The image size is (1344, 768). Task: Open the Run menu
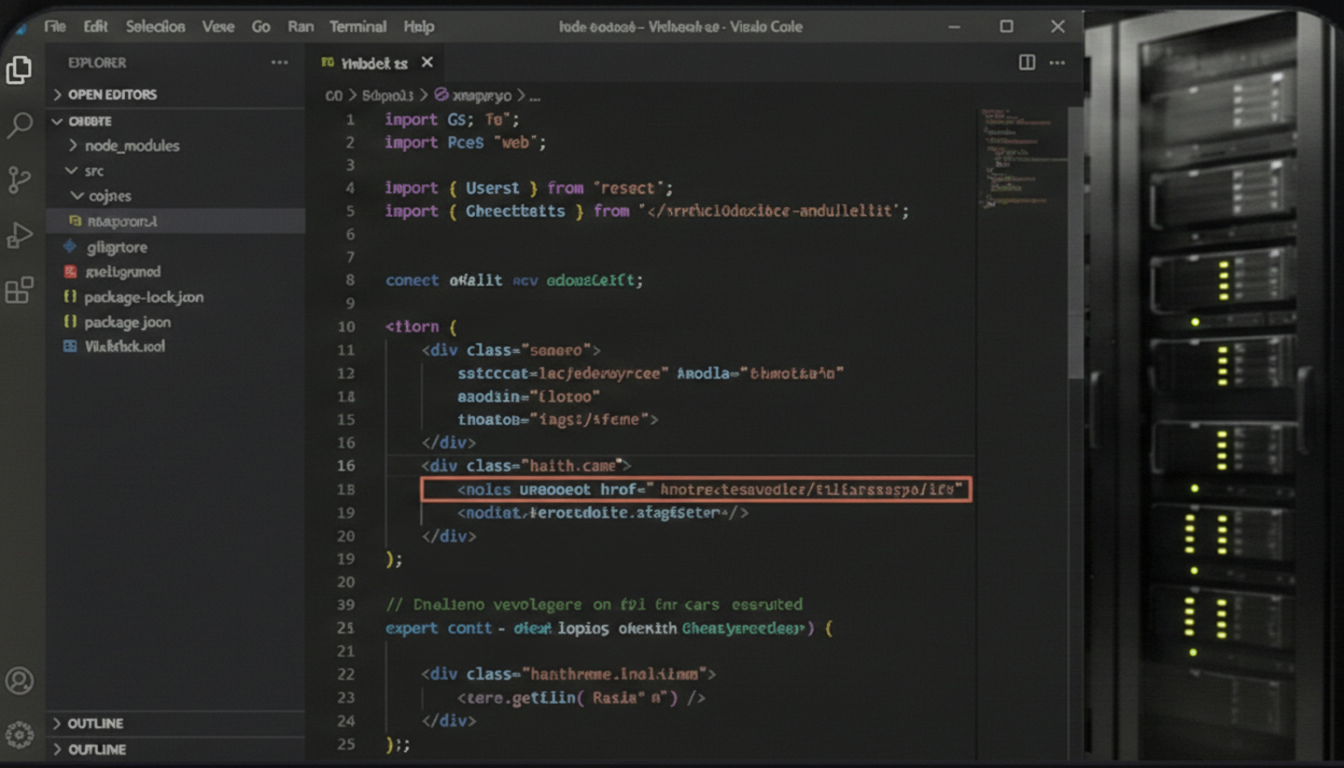(x=300, y=27)
